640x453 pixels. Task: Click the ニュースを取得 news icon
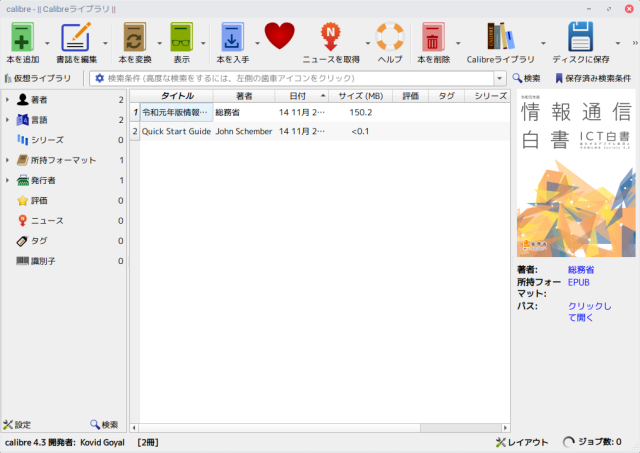[330, 37]
